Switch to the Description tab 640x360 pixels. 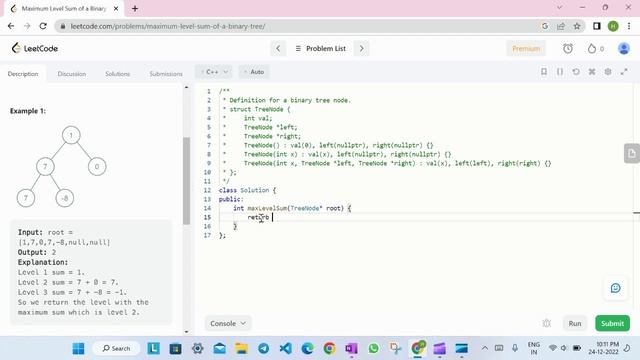point(23,74)
